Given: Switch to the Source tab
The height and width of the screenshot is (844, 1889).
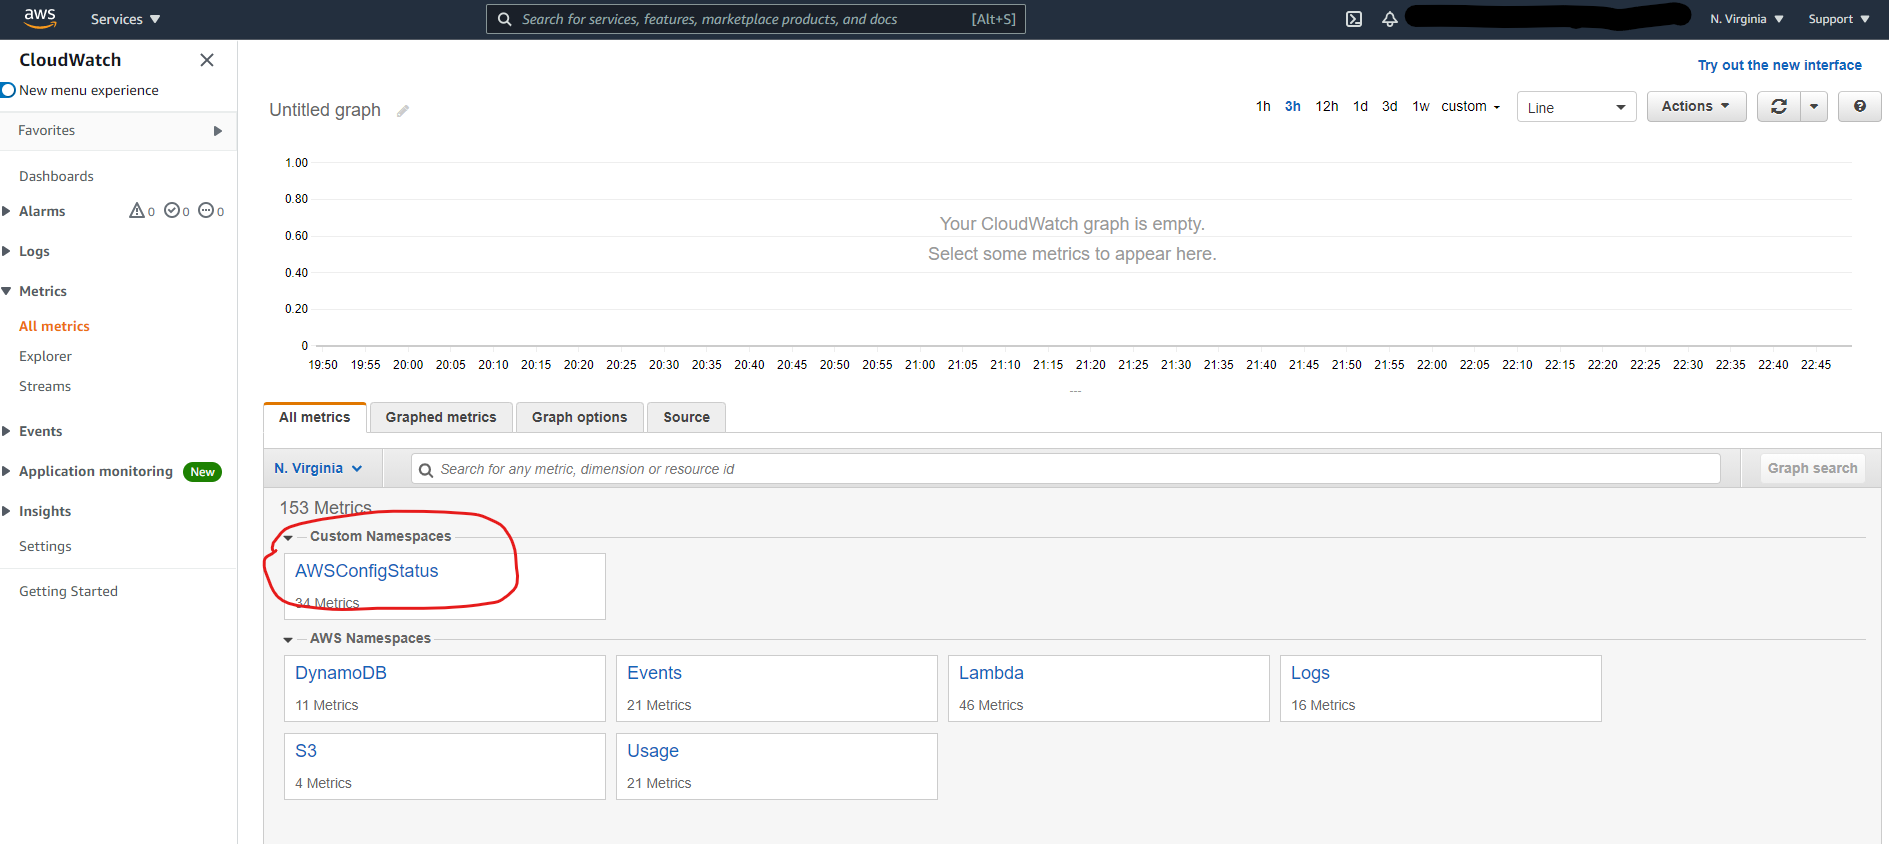Looking at the screenshot, I should pyautogui.click(x=687, y=417).
